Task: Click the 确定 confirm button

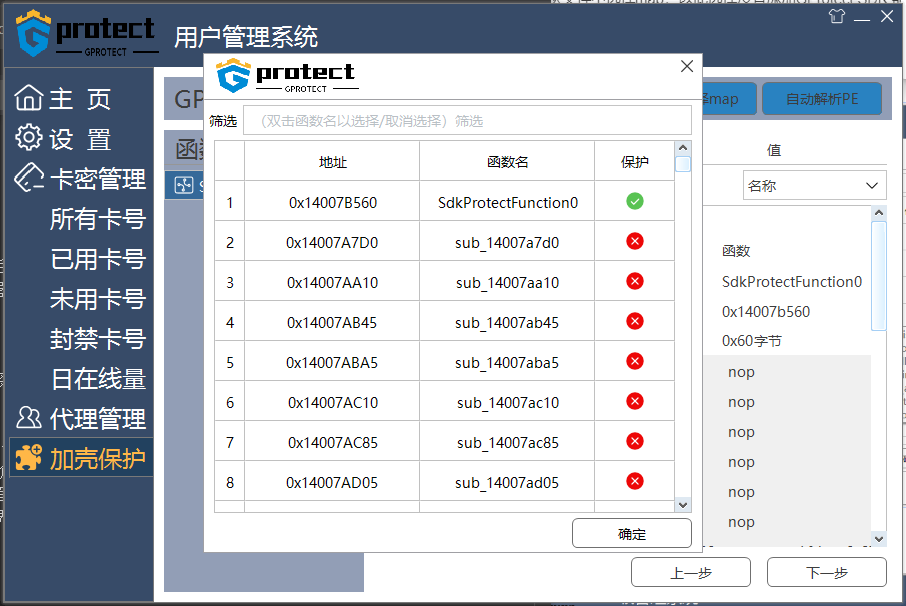Action: tap(632, 533)
